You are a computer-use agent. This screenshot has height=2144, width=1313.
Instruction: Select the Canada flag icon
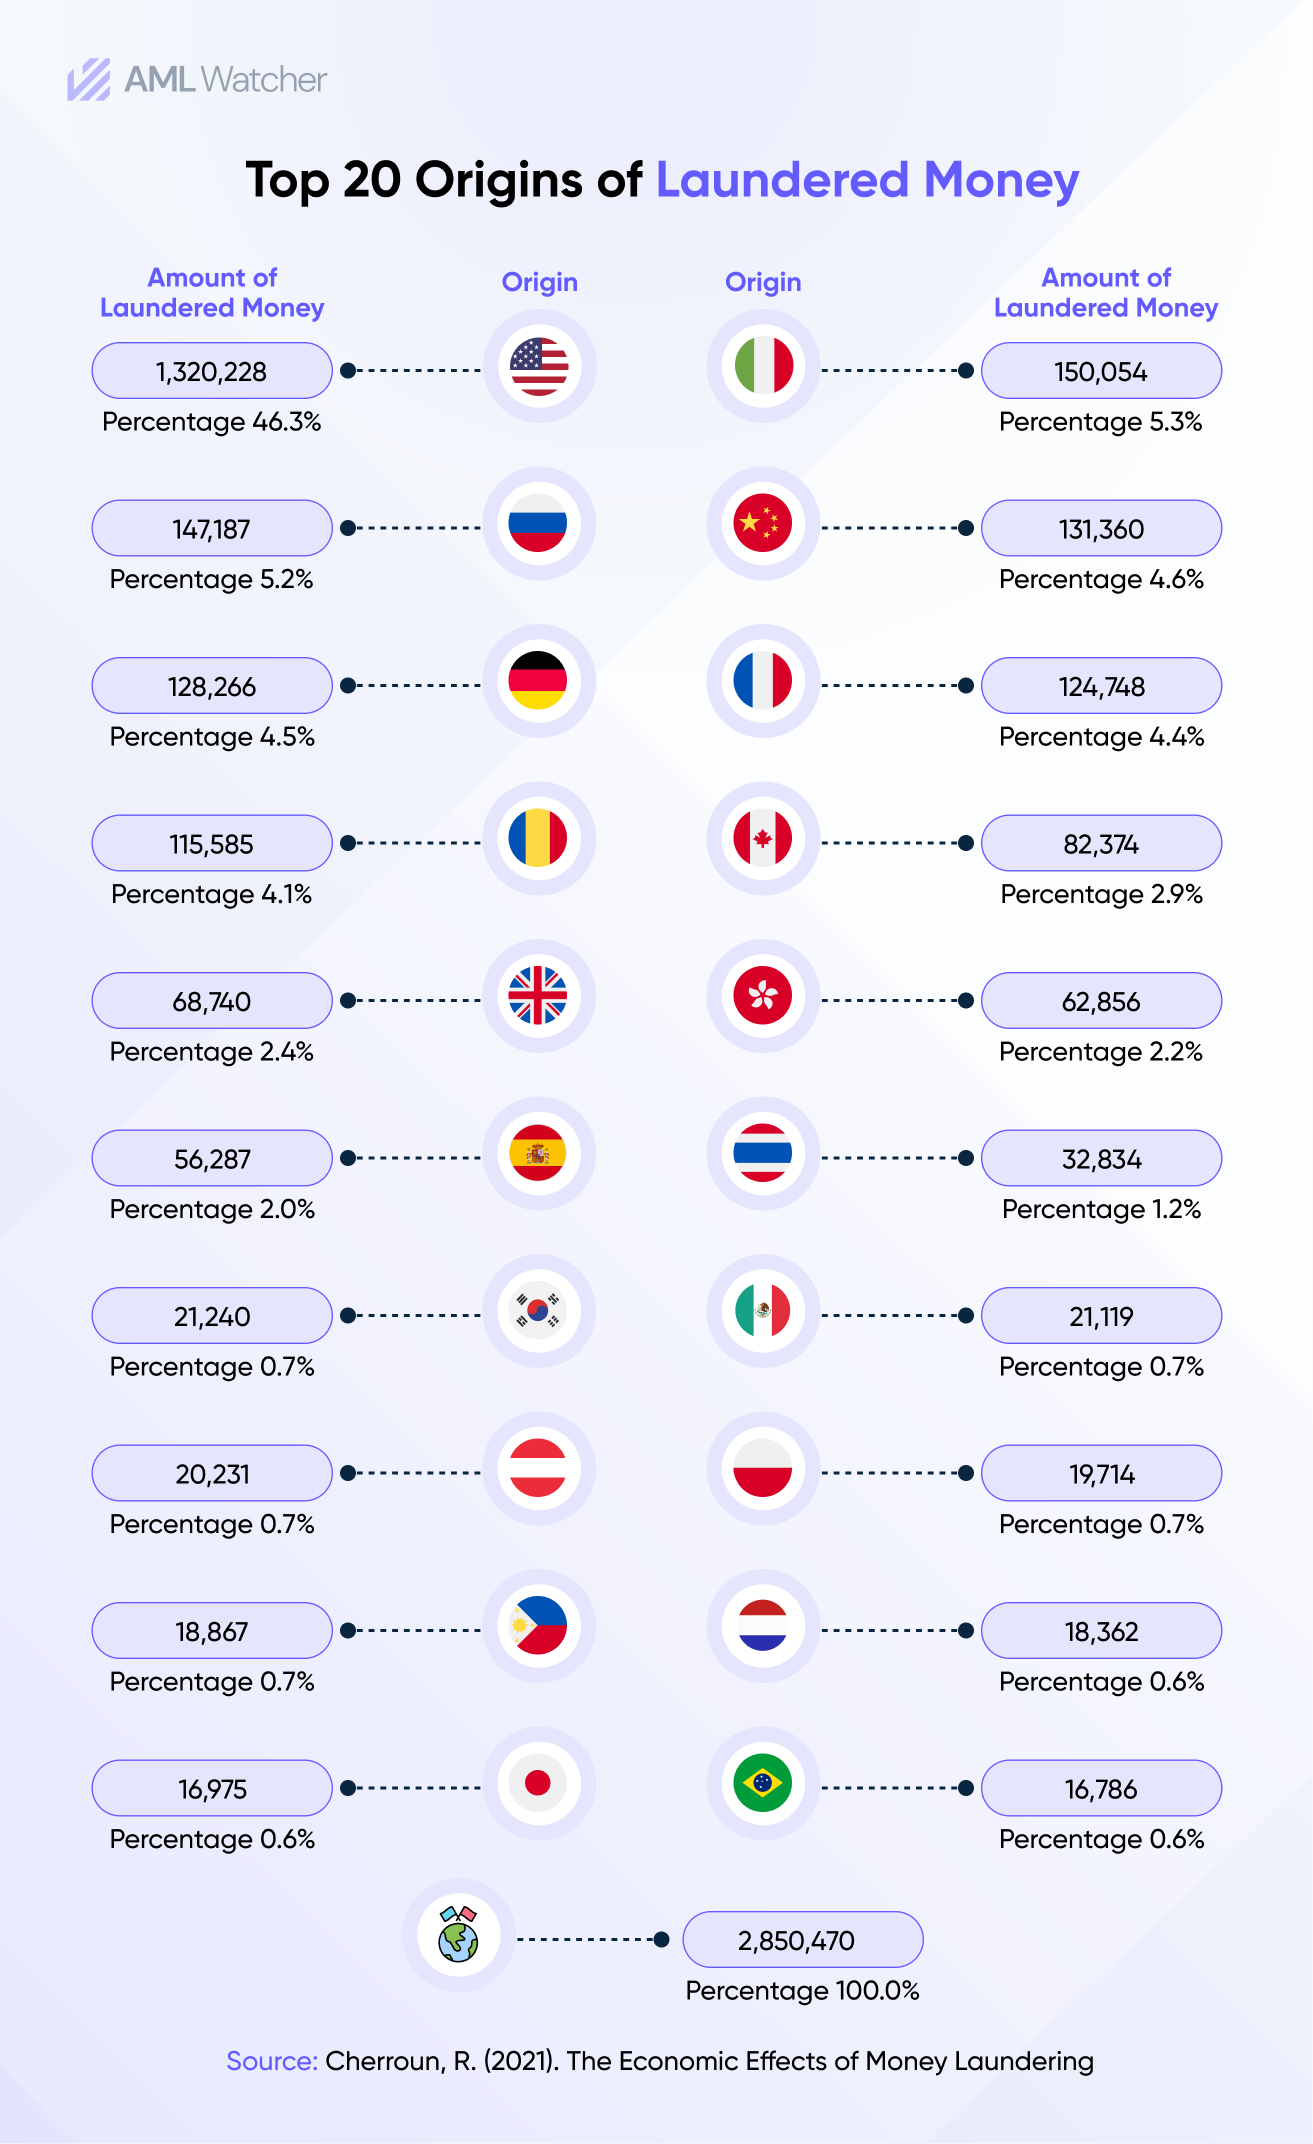[x=763, y=839]
